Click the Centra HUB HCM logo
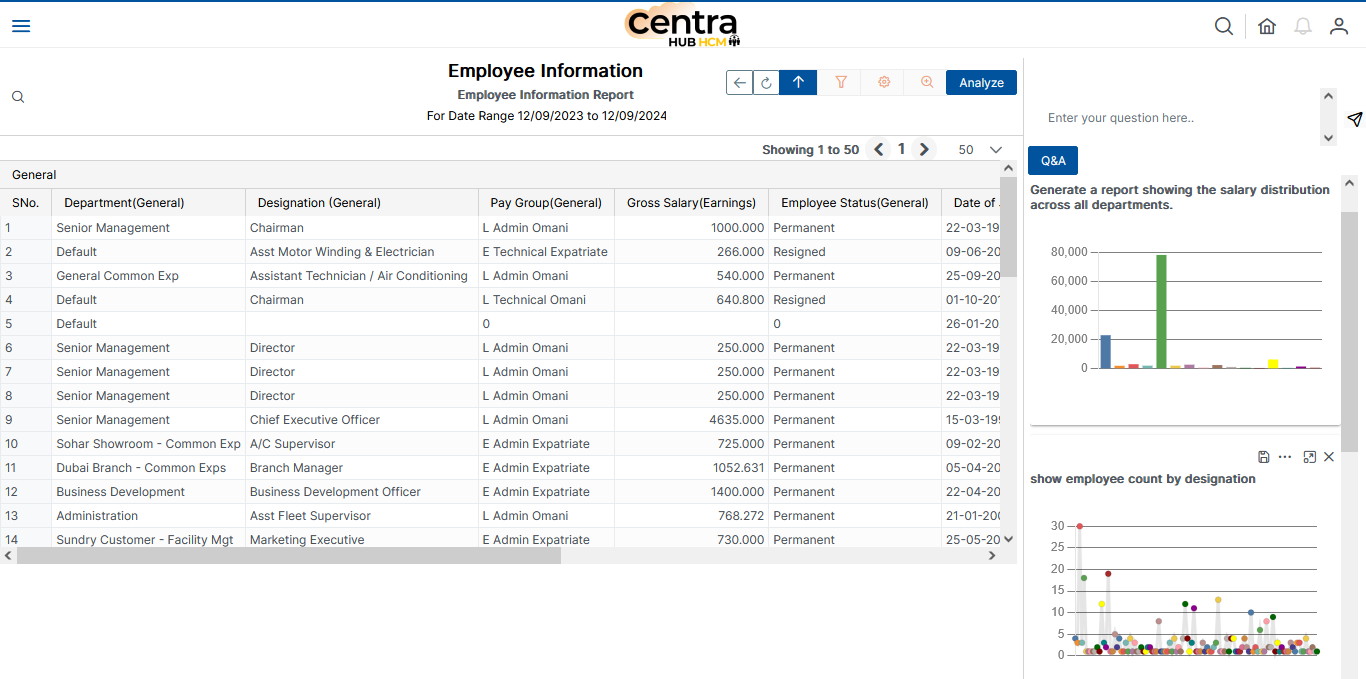 683,25
